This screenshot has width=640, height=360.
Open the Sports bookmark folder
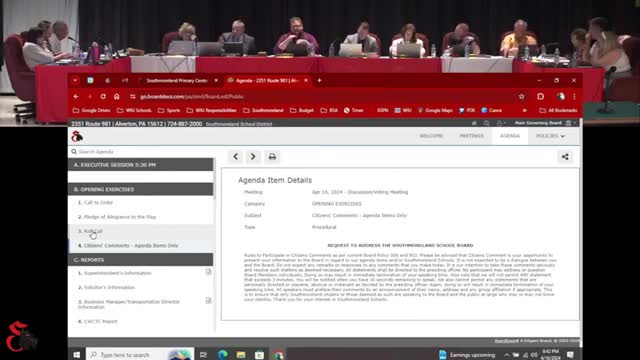pyautogui.click(x=169, y=110)
